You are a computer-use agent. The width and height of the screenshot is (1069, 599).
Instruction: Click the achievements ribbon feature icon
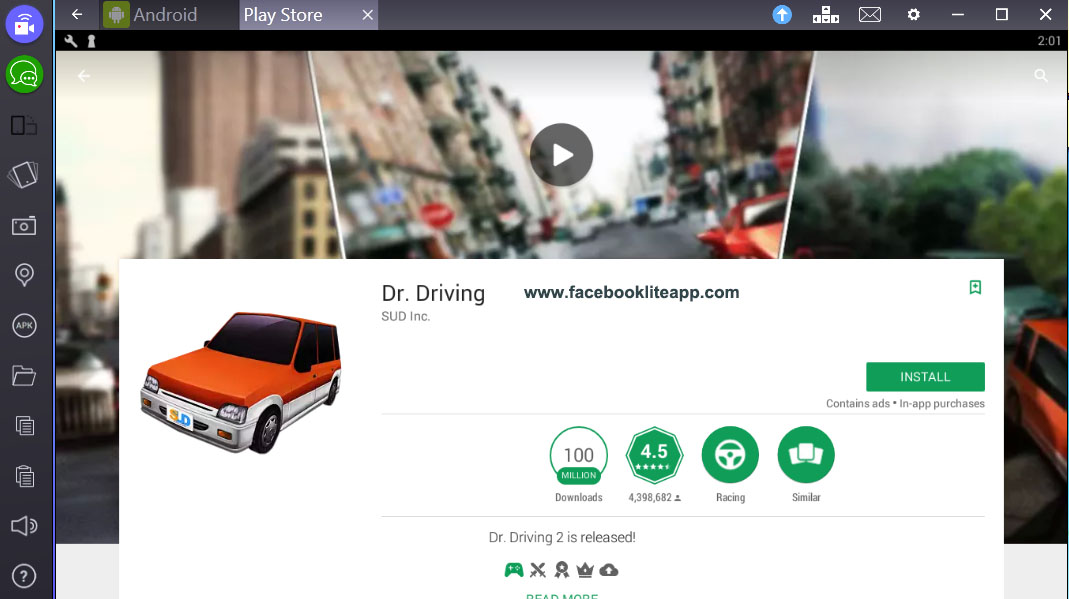[562, 570]
